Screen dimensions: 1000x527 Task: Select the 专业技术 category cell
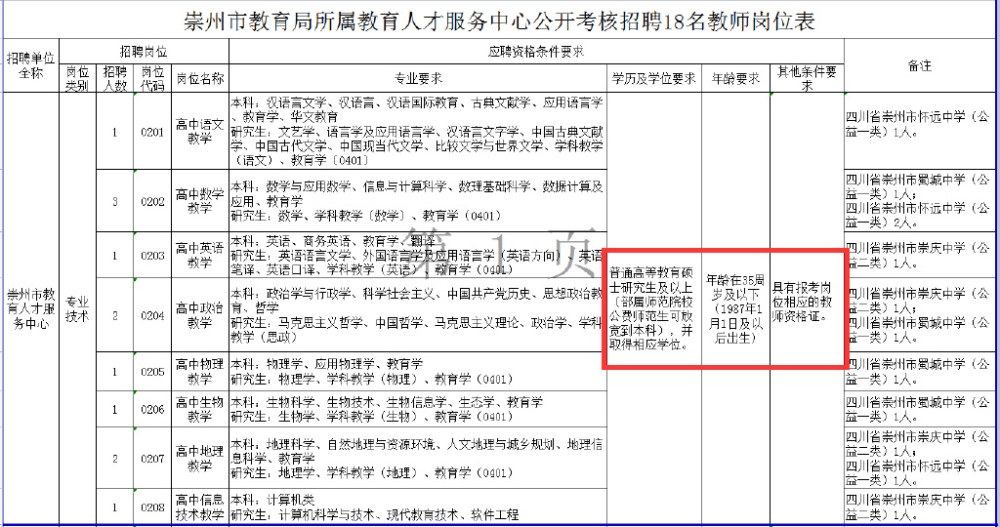tap(77, 308)
